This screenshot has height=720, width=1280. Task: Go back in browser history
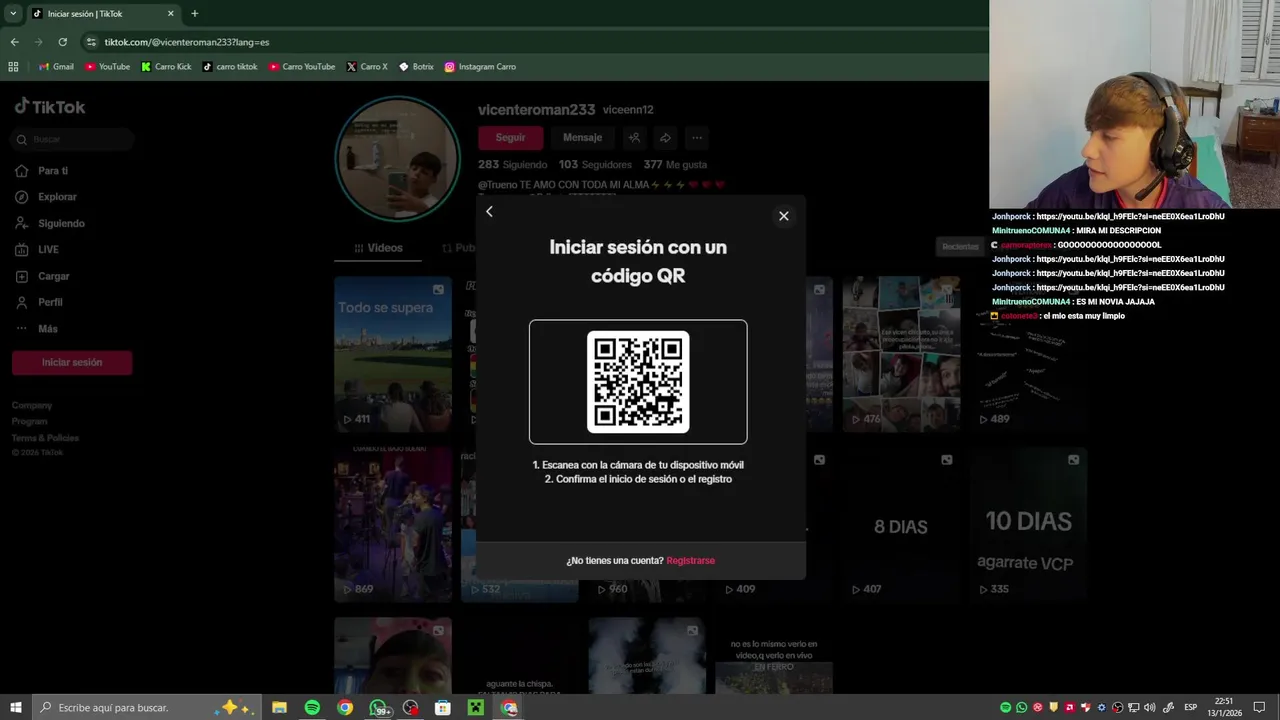click(x=14, y=42)
